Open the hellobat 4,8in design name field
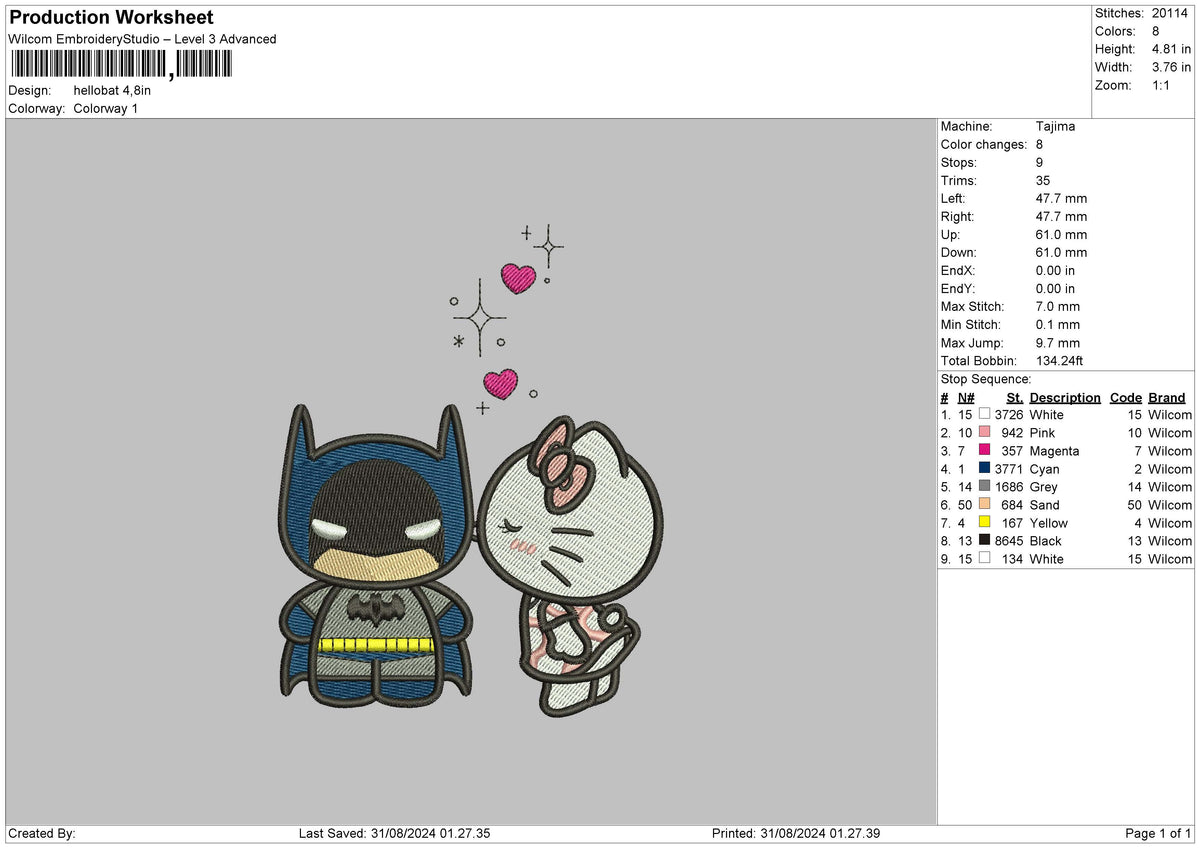Screen dimensions: 1200x848 [111, 89]
